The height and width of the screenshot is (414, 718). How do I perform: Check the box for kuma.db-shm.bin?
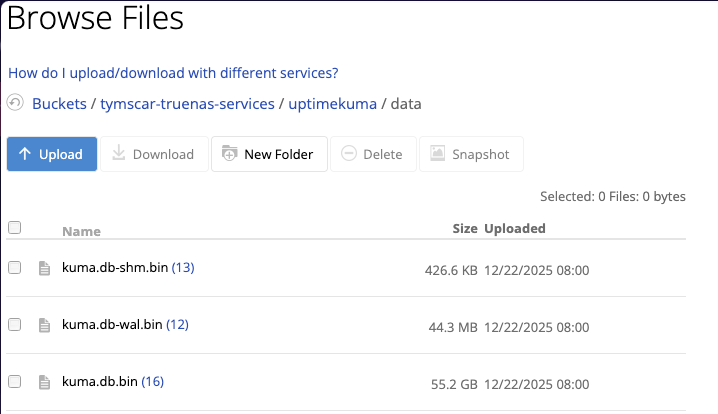15,268
